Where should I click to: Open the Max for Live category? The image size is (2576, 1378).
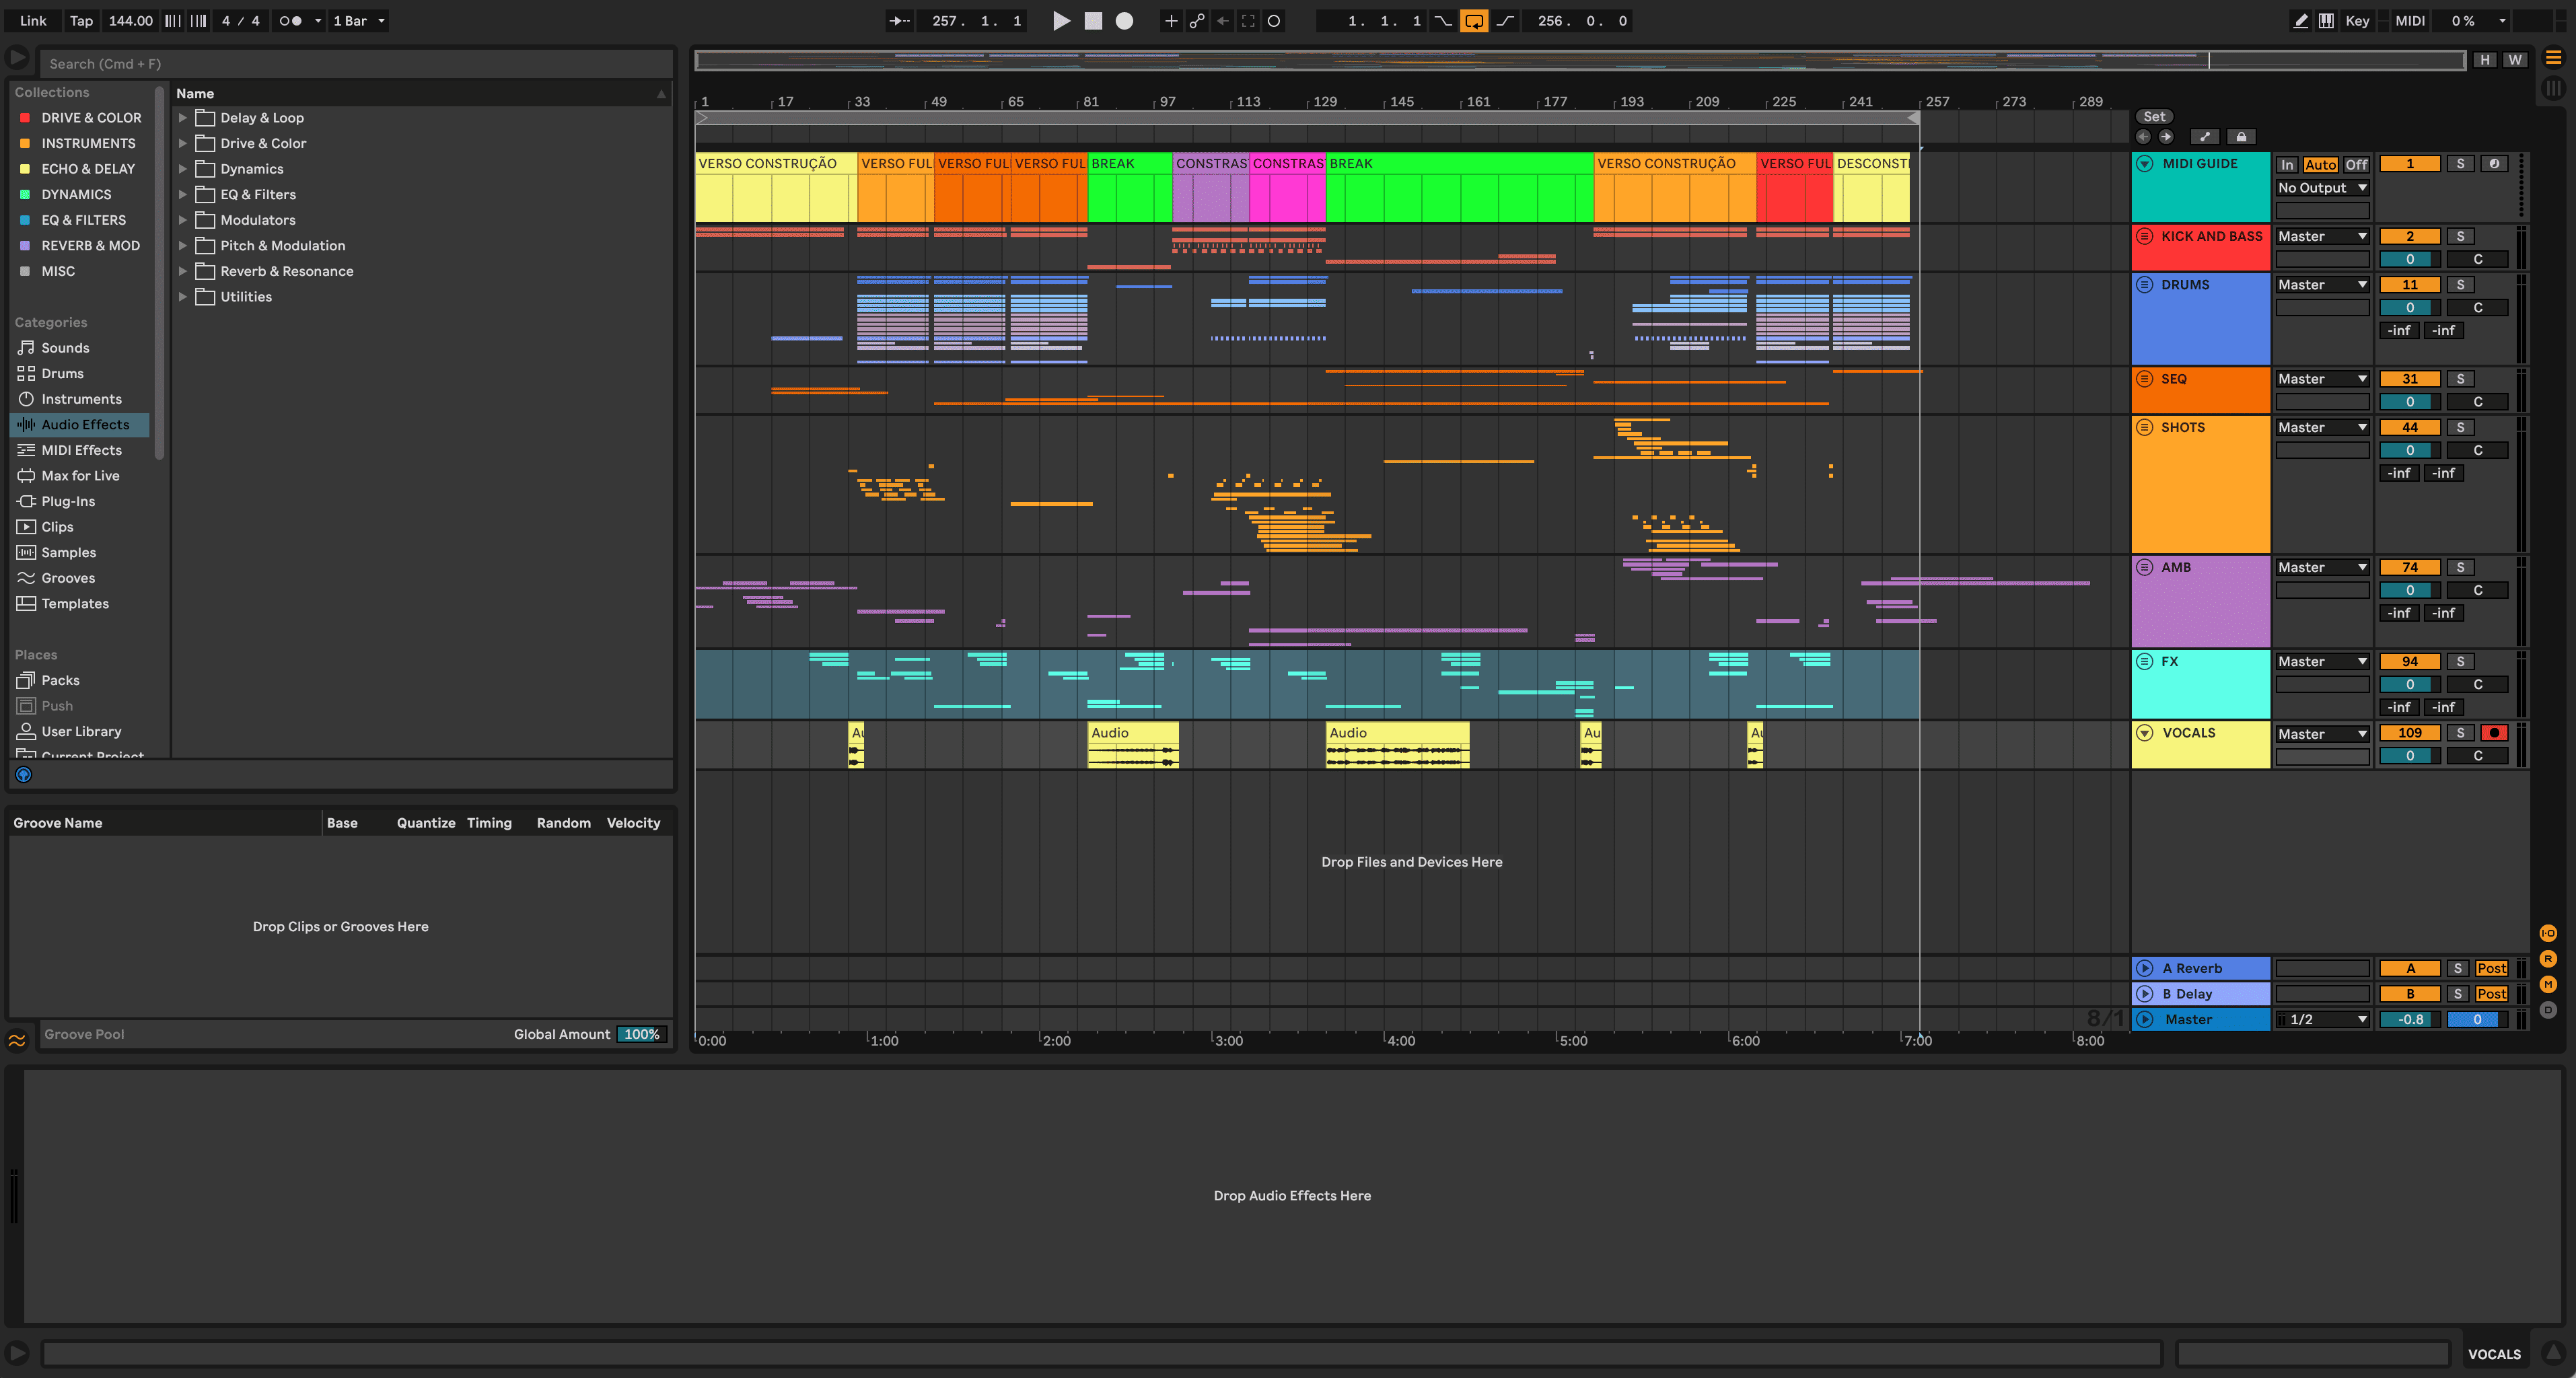click(x=80, y=476)
